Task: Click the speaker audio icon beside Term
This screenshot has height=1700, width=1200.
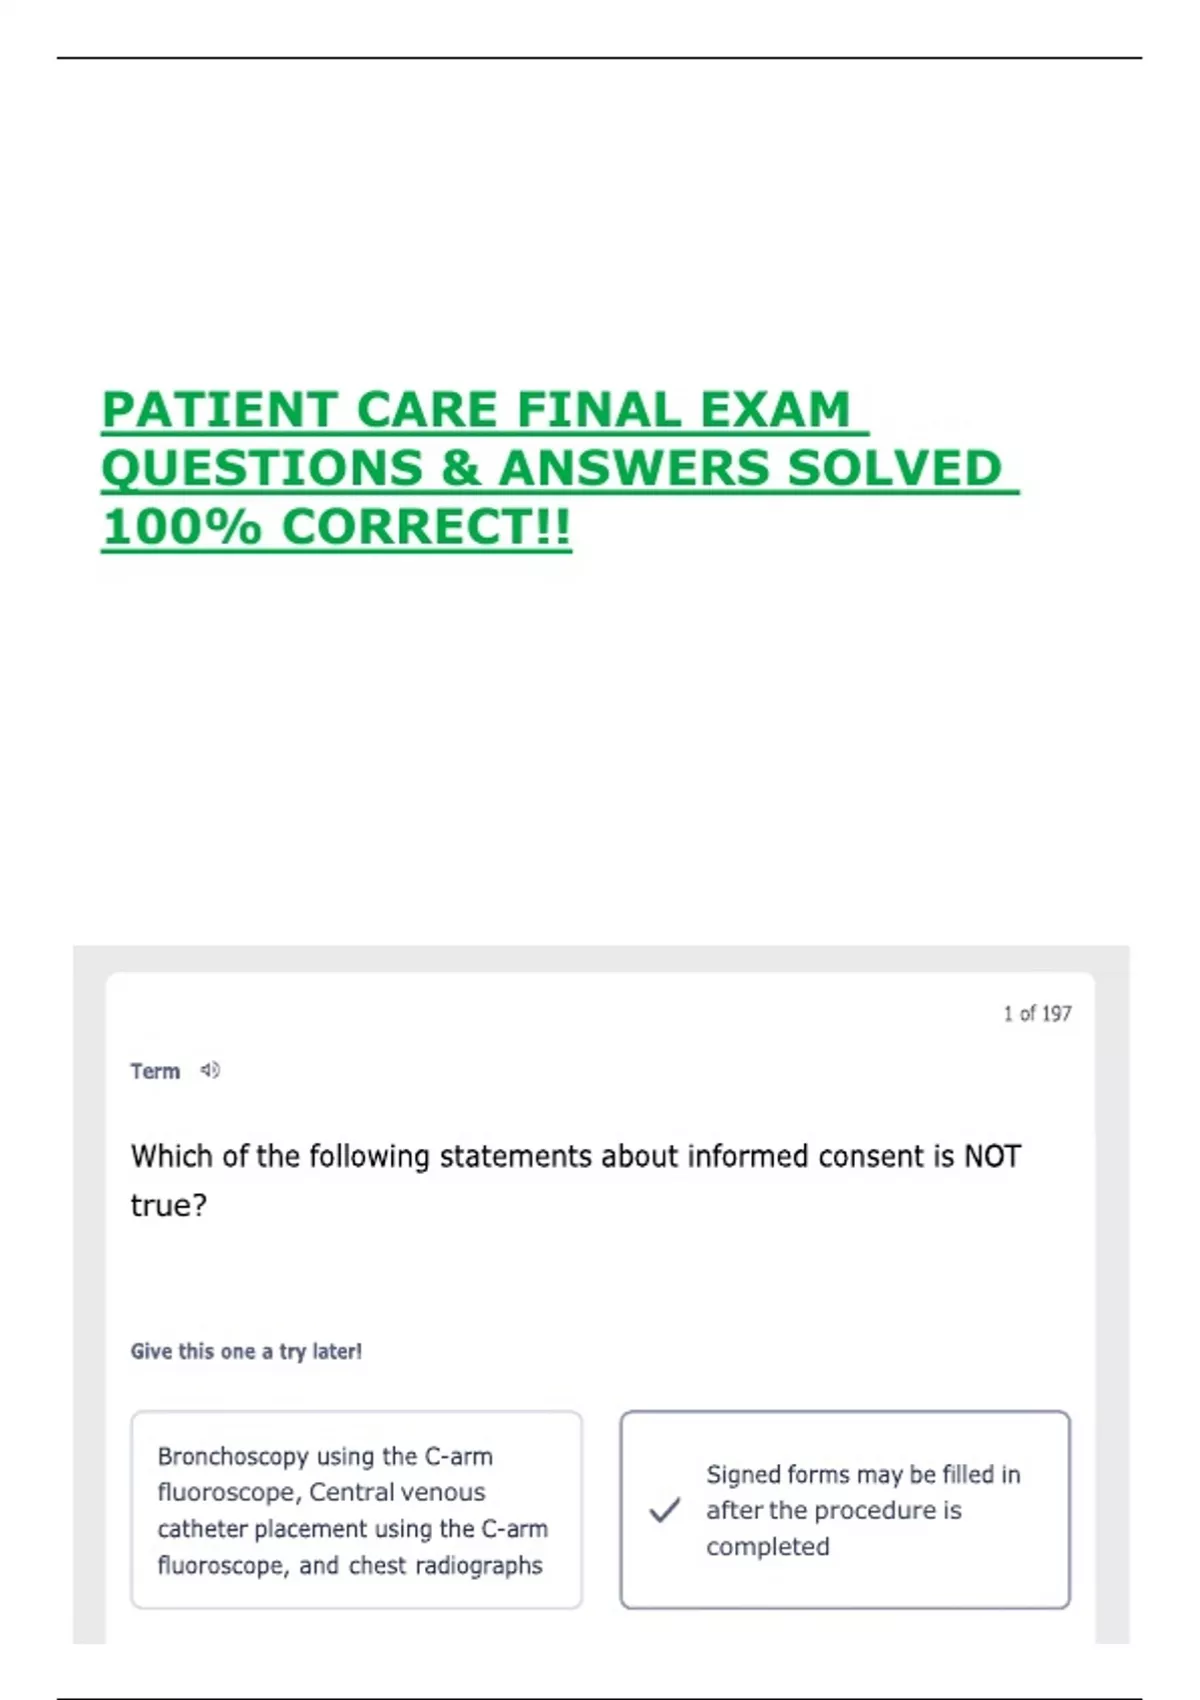Action: 210,1070
